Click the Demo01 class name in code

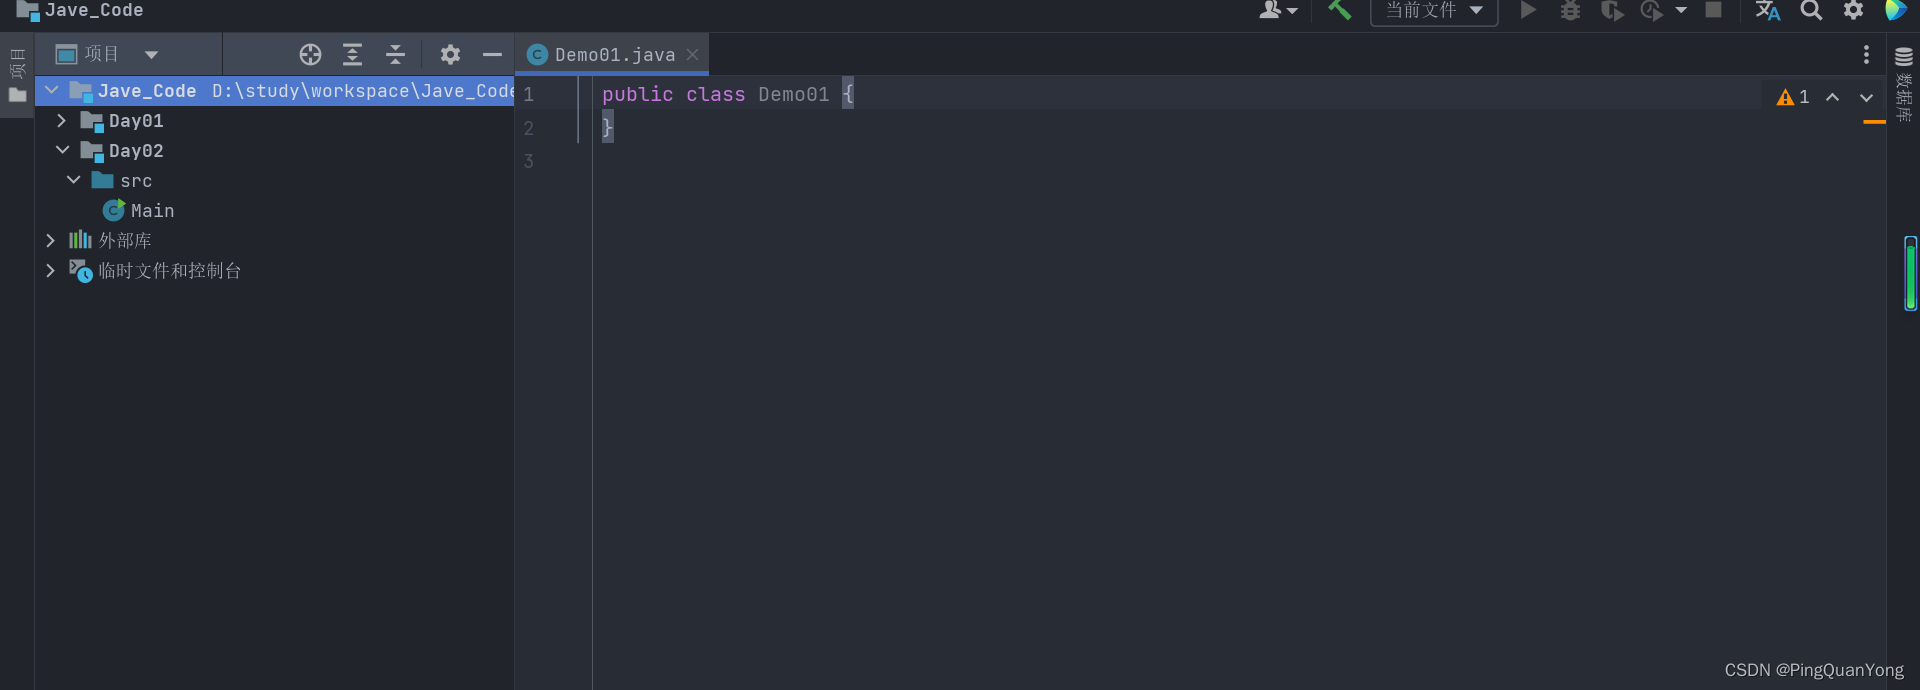click(794, 95)
